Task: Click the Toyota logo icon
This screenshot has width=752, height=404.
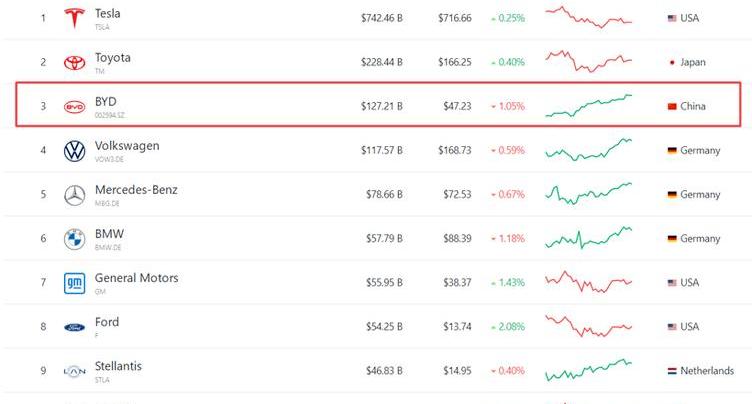Action: pos(74,62)
